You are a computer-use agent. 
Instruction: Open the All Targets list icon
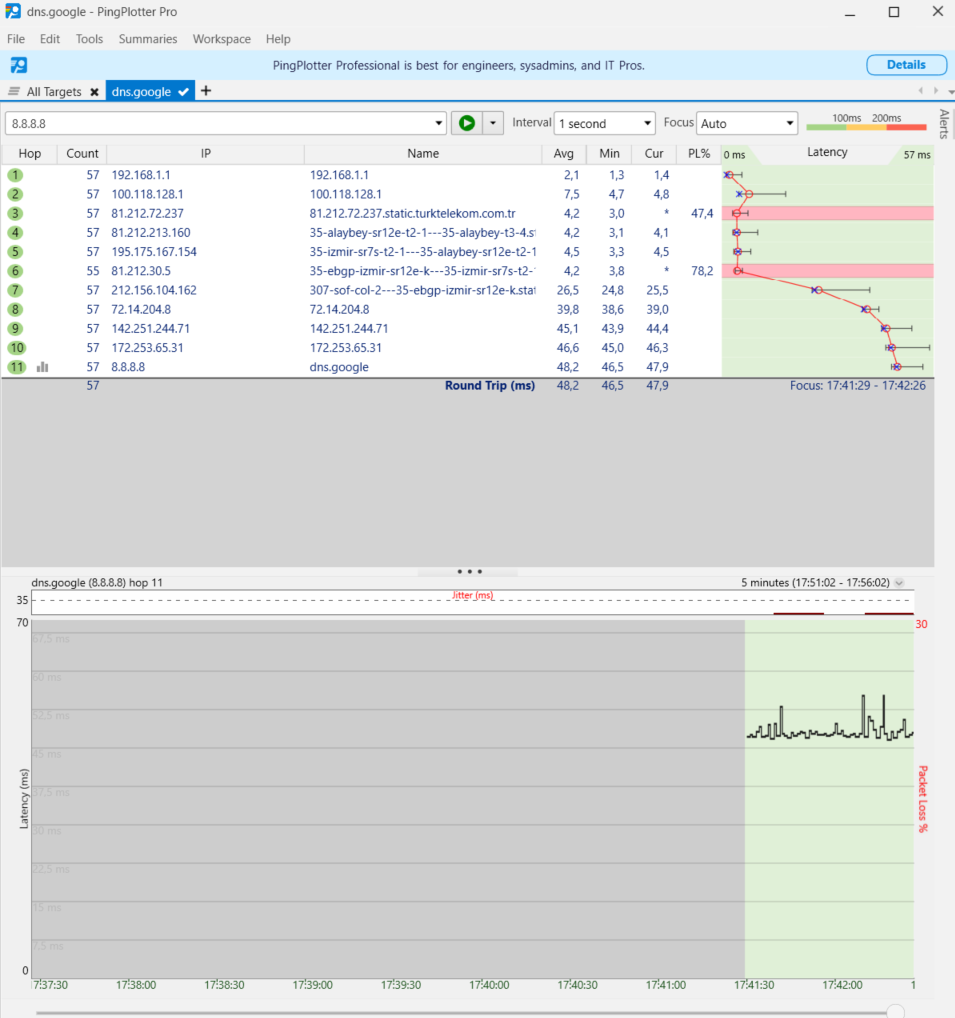pos(14,91)
